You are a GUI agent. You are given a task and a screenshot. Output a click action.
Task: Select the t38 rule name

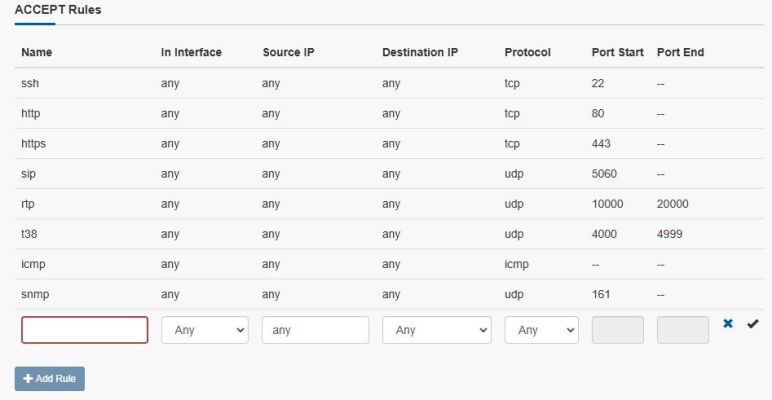(x=29, y=234)
